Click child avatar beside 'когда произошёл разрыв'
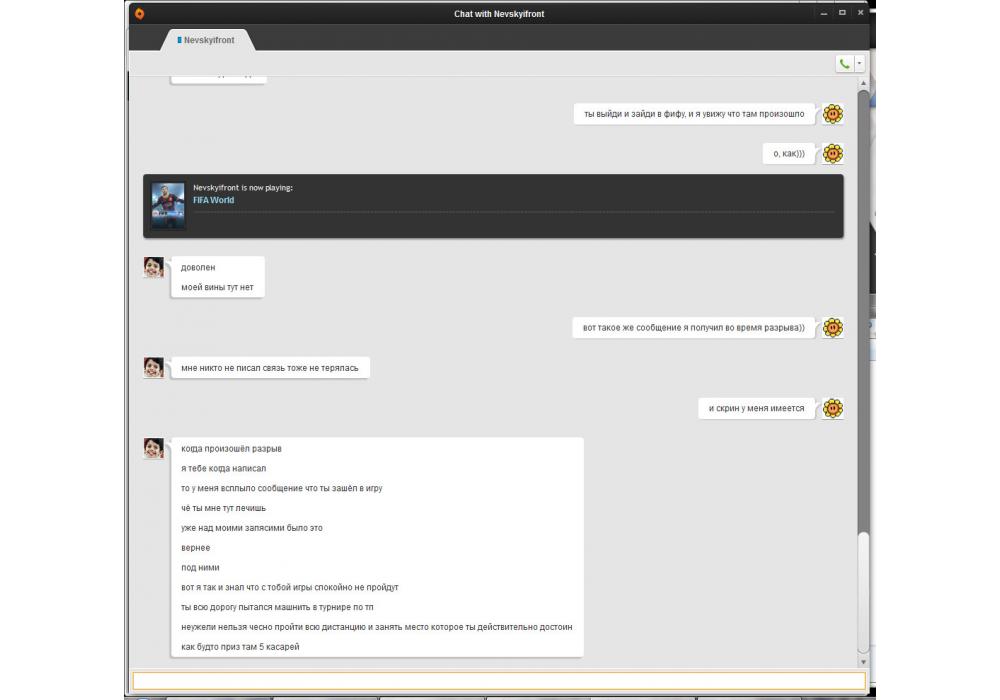This screenshot has width=1000, height=700. point(154,448)
